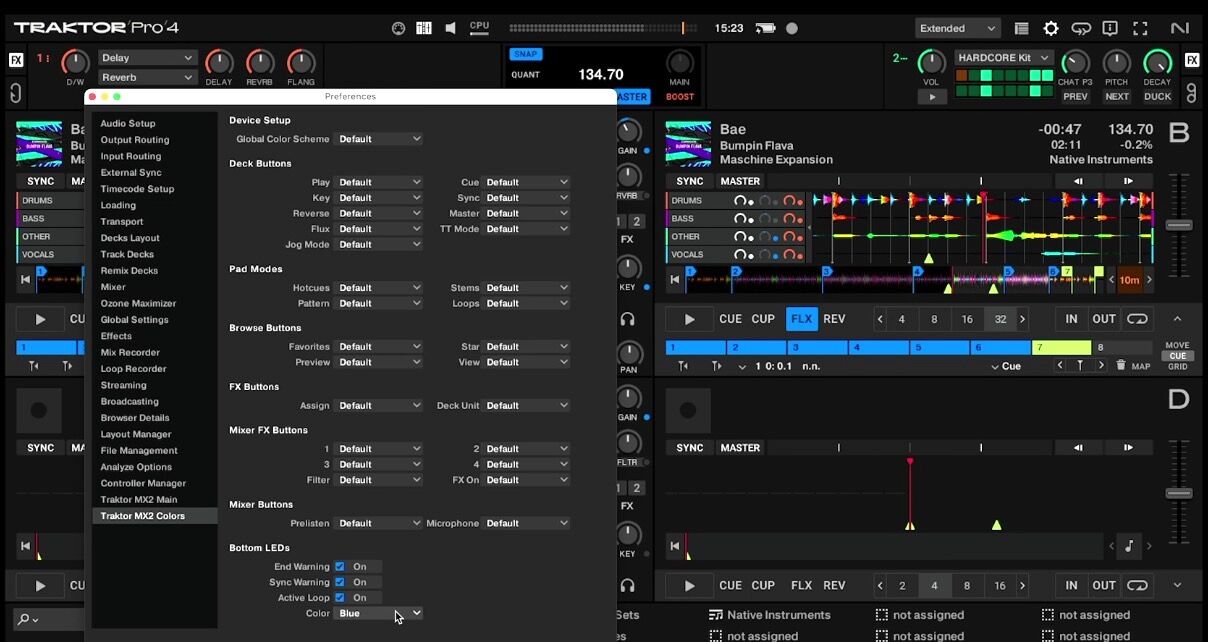Click the left FX unit button
Image resolution: width=1208 pixels, height=642 pixels.
16,60
